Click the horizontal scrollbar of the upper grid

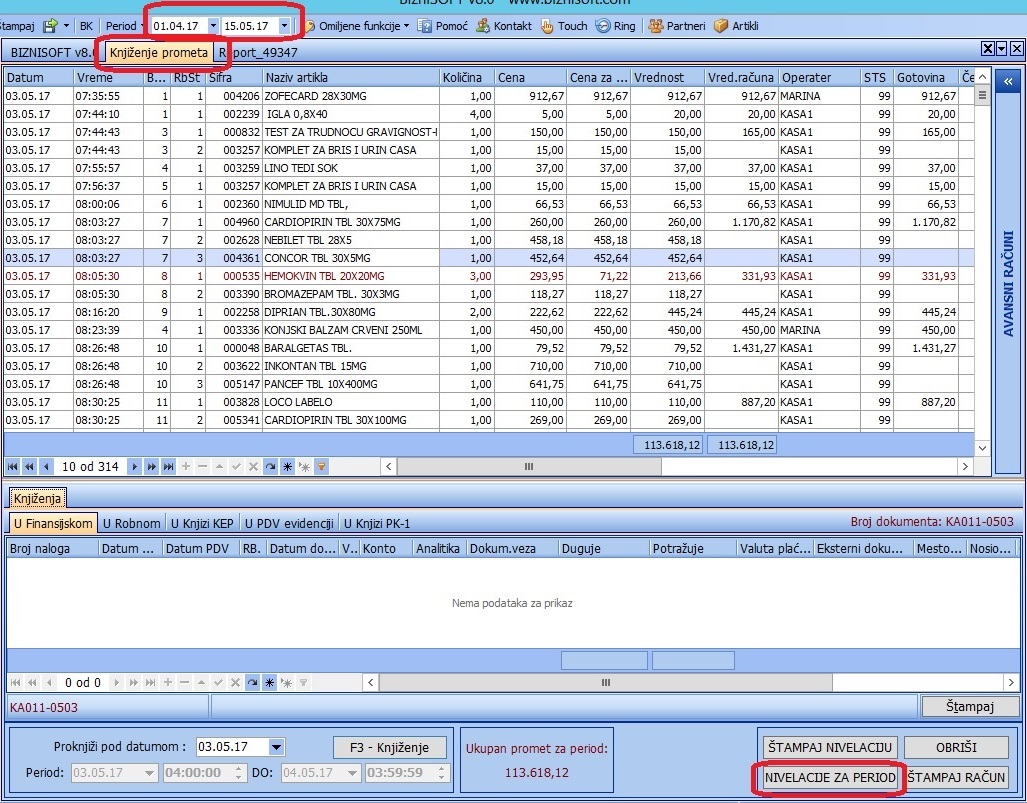[x=529, y=467]
